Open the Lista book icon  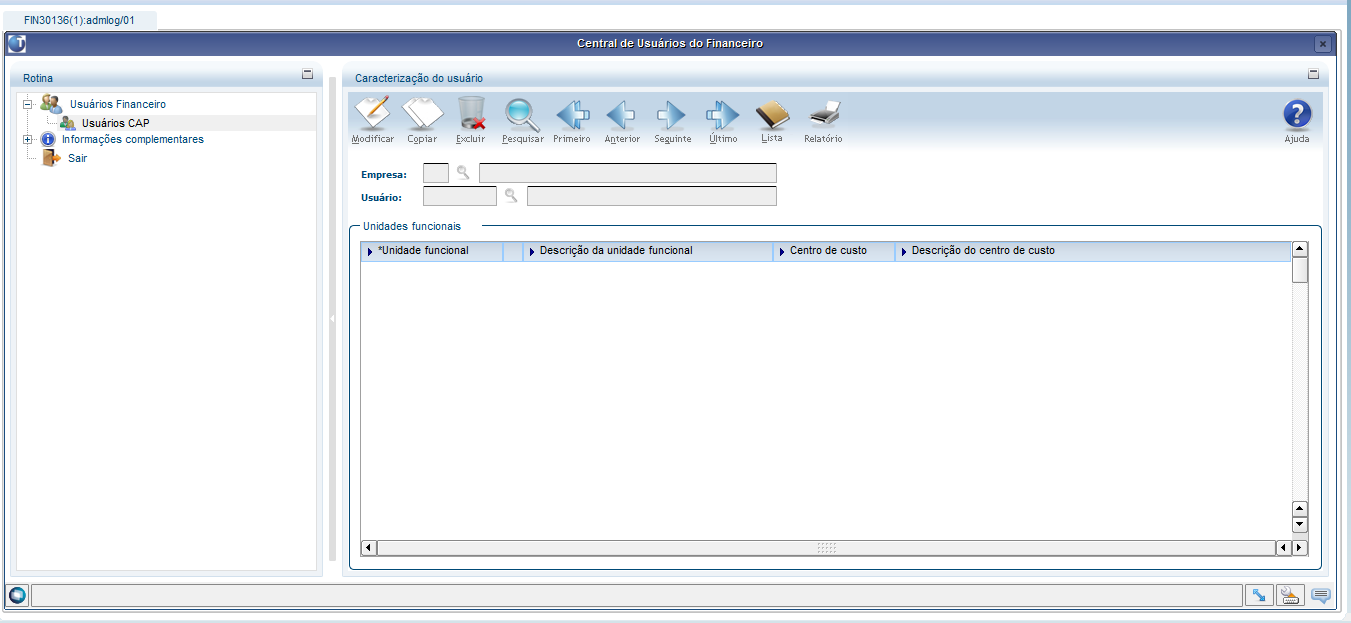(x=772, y=115)
